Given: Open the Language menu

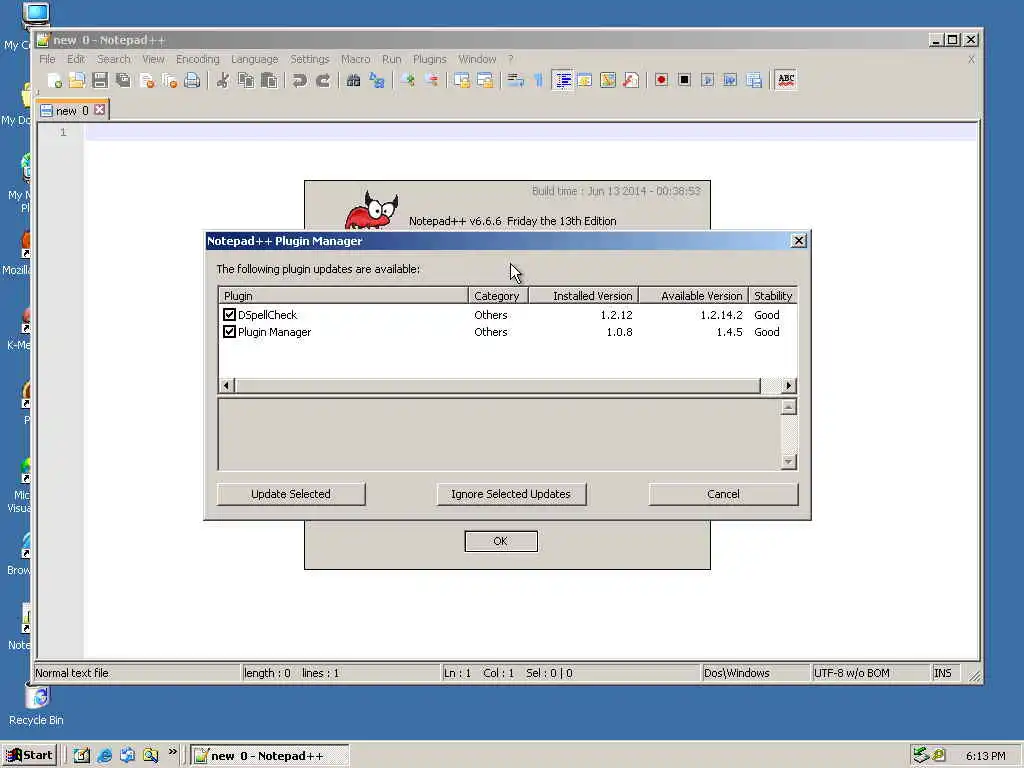Looking at the screenshot, I should pos(255,59).
